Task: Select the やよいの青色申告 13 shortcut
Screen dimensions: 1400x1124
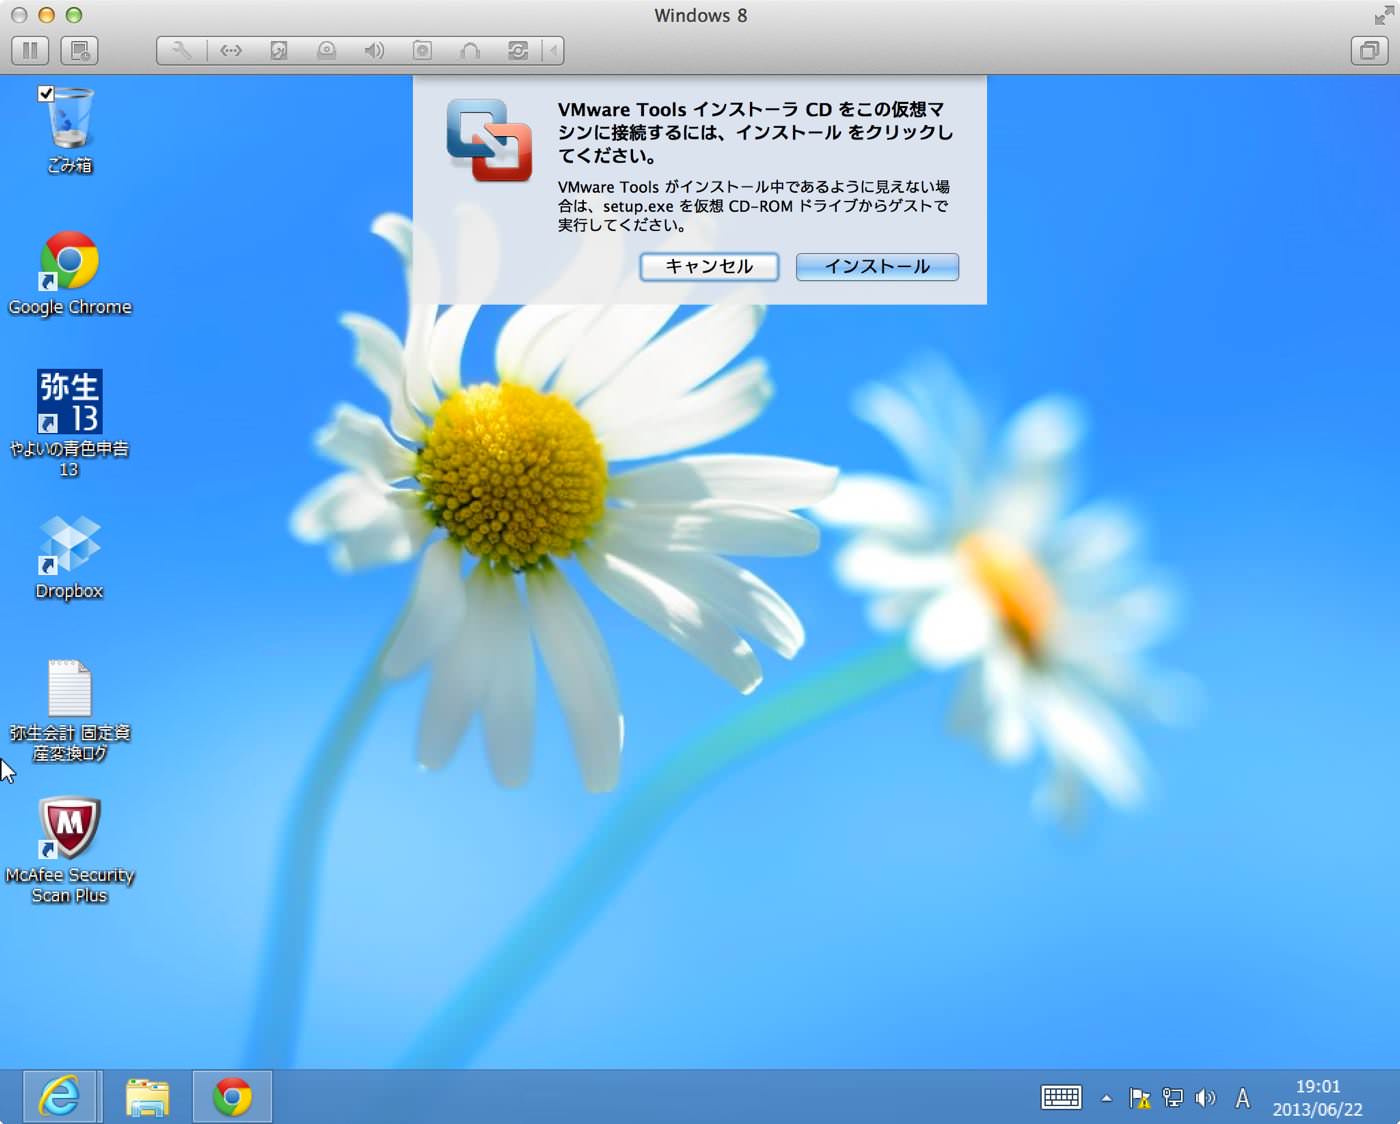Action: (x=69, y=424)
